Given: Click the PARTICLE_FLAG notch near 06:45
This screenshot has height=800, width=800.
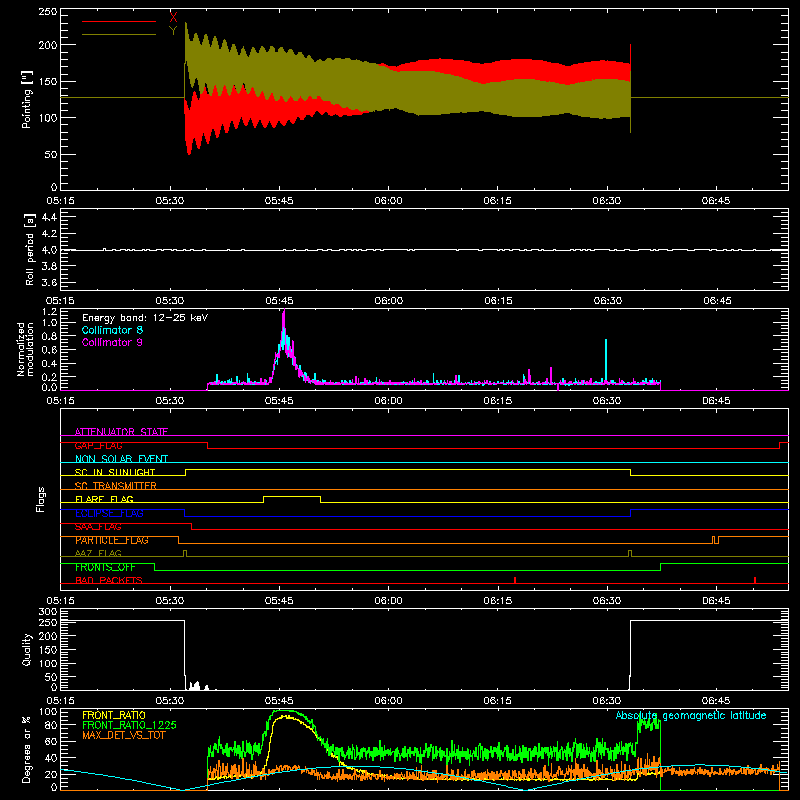Looking at the screenshot, I should [716, 540].
